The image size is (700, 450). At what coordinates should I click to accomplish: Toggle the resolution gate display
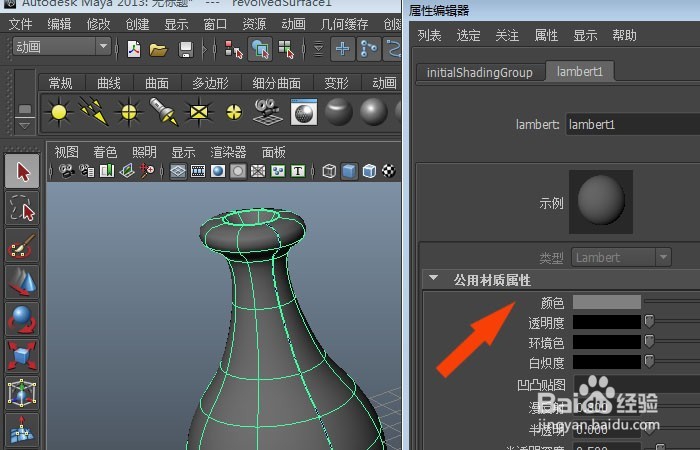218,171
